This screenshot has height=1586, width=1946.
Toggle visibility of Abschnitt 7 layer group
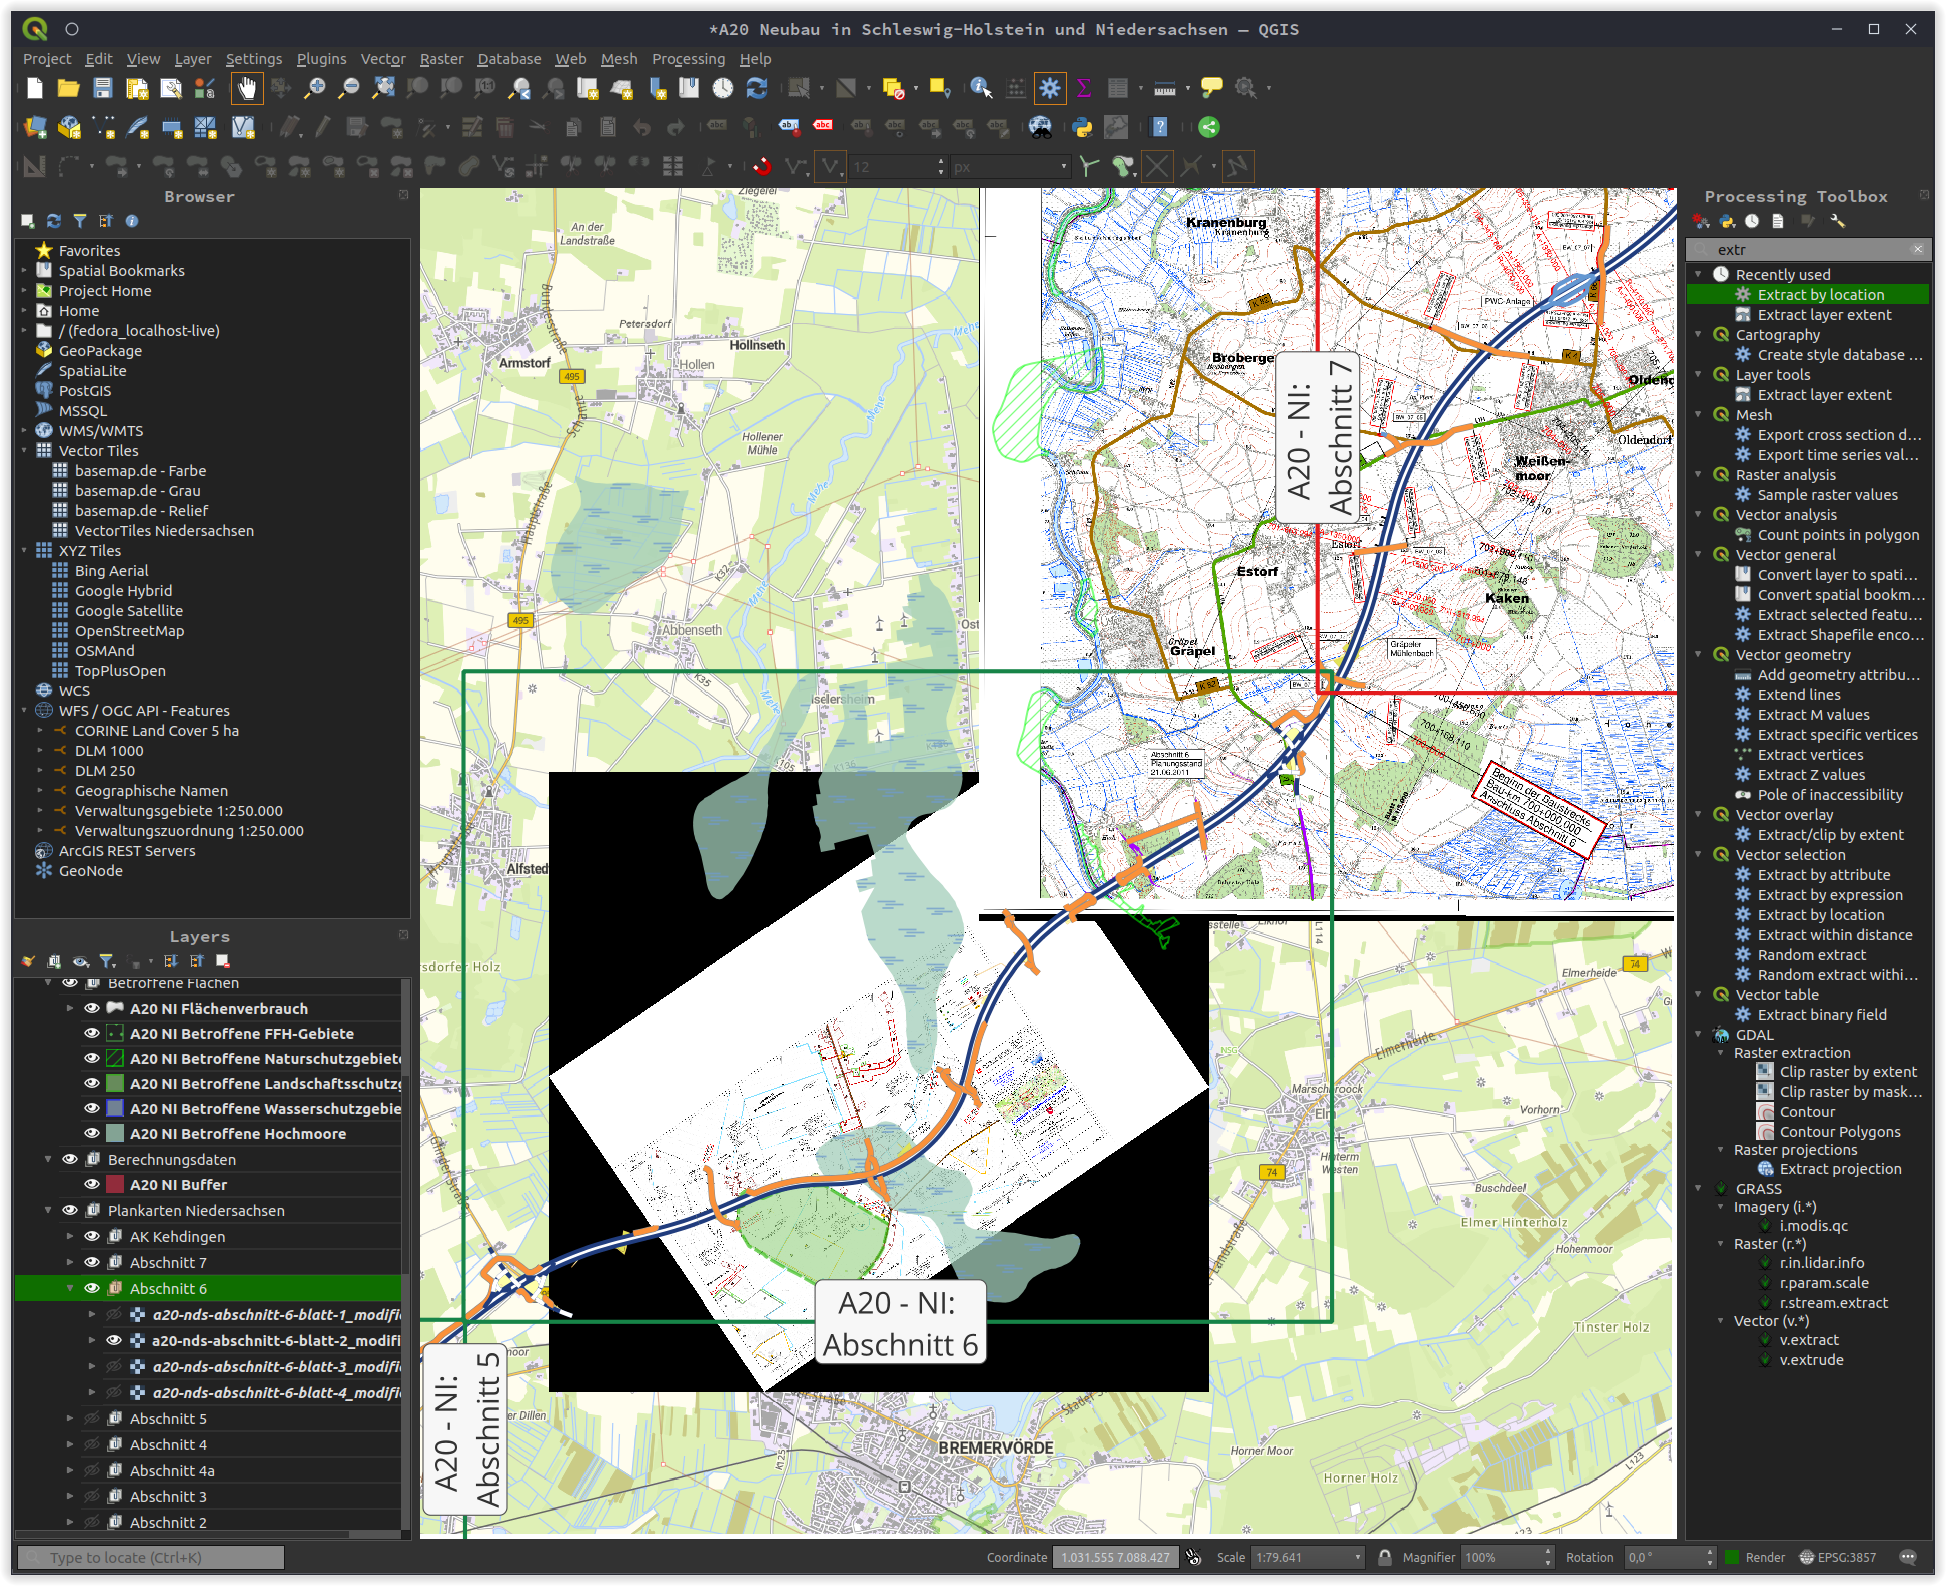pos(91,1262)
